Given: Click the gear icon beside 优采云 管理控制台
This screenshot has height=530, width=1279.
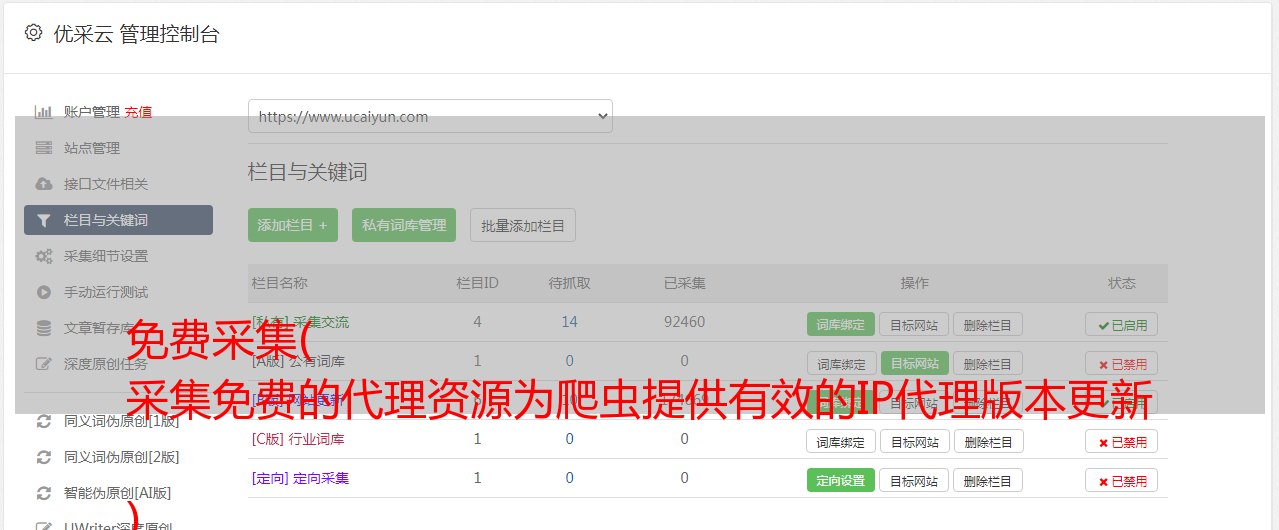Looking at the screenshot, I should [33, 33].
